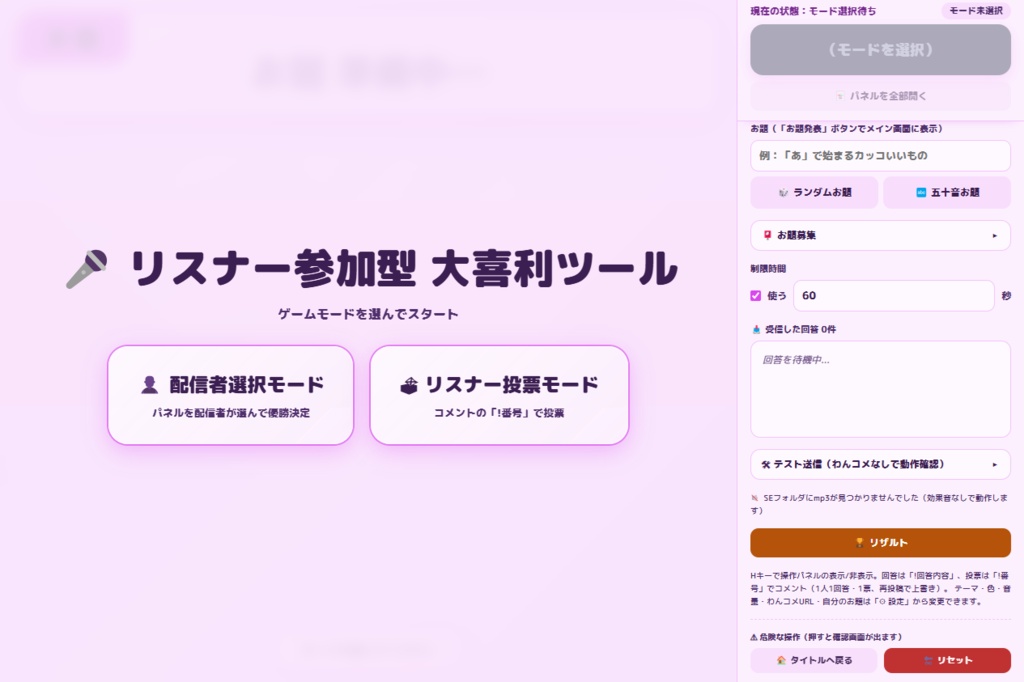Click the trophy icon on リザルト
The image size is (1024, 682).
(x=859, y=543)
